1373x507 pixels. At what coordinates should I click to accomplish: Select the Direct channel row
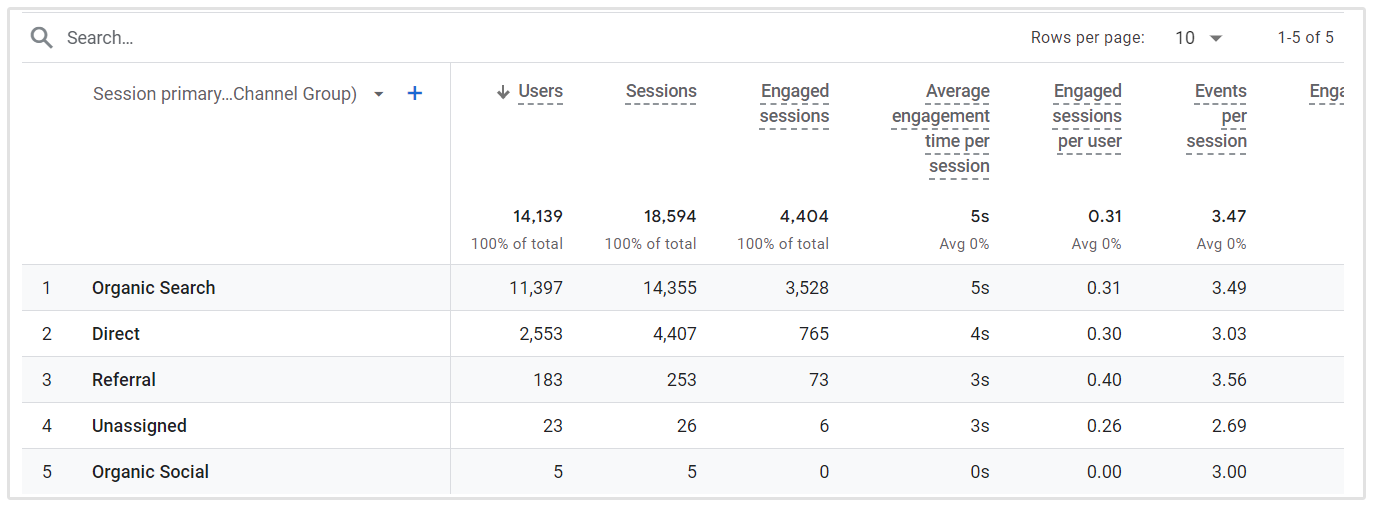[116, 334]
